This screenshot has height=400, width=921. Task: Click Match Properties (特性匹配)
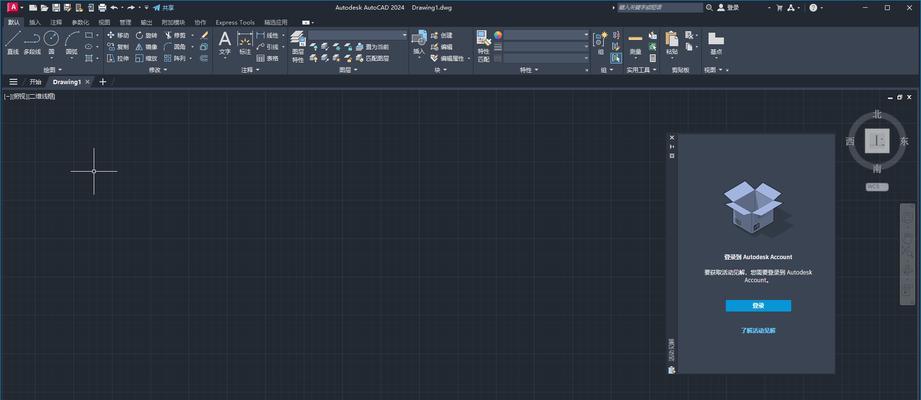[483, 47]
